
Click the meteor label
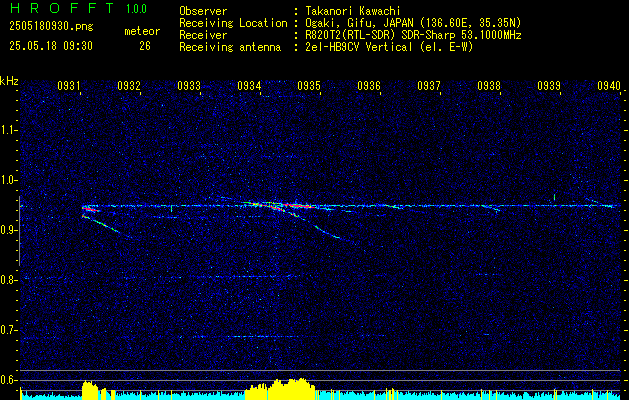point(142,31)
